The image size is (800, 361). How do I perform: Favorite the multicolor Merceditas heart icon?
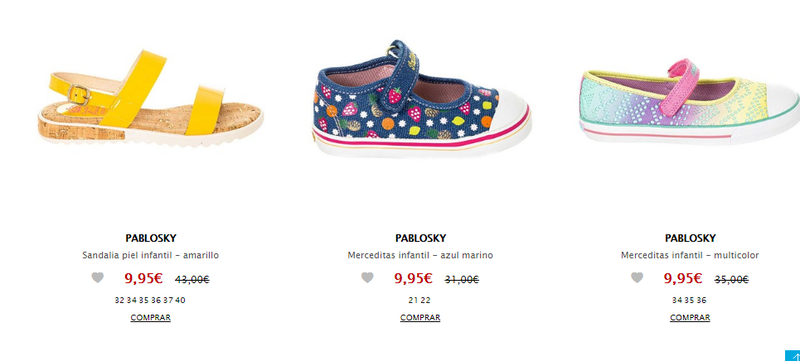click(x=637, y=278)
